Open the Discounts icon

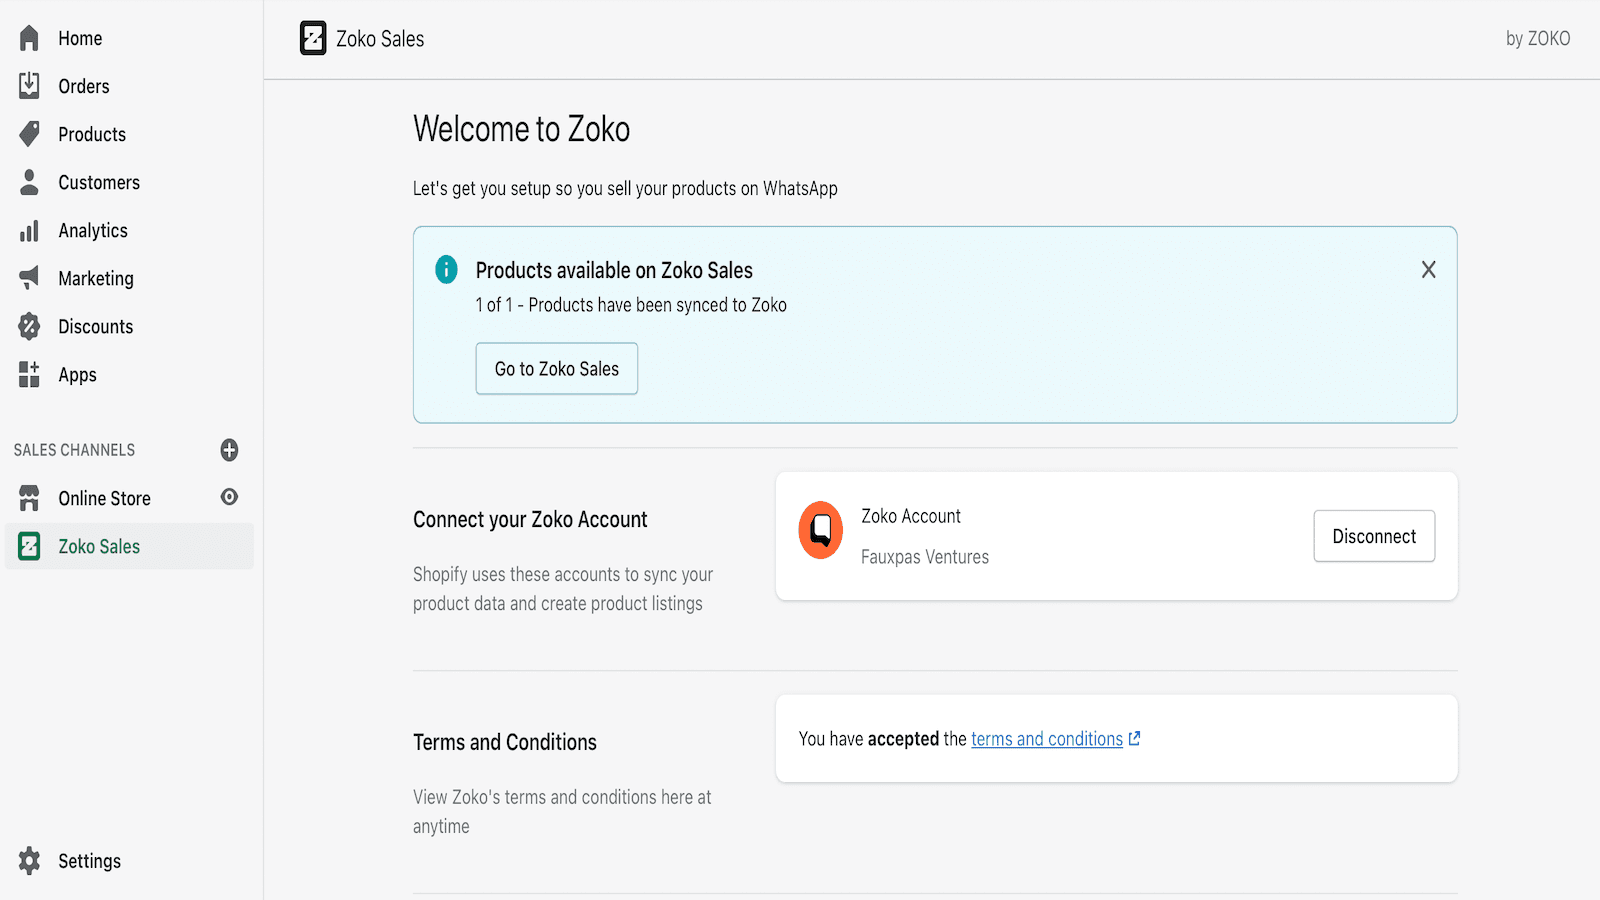[30, 326]
